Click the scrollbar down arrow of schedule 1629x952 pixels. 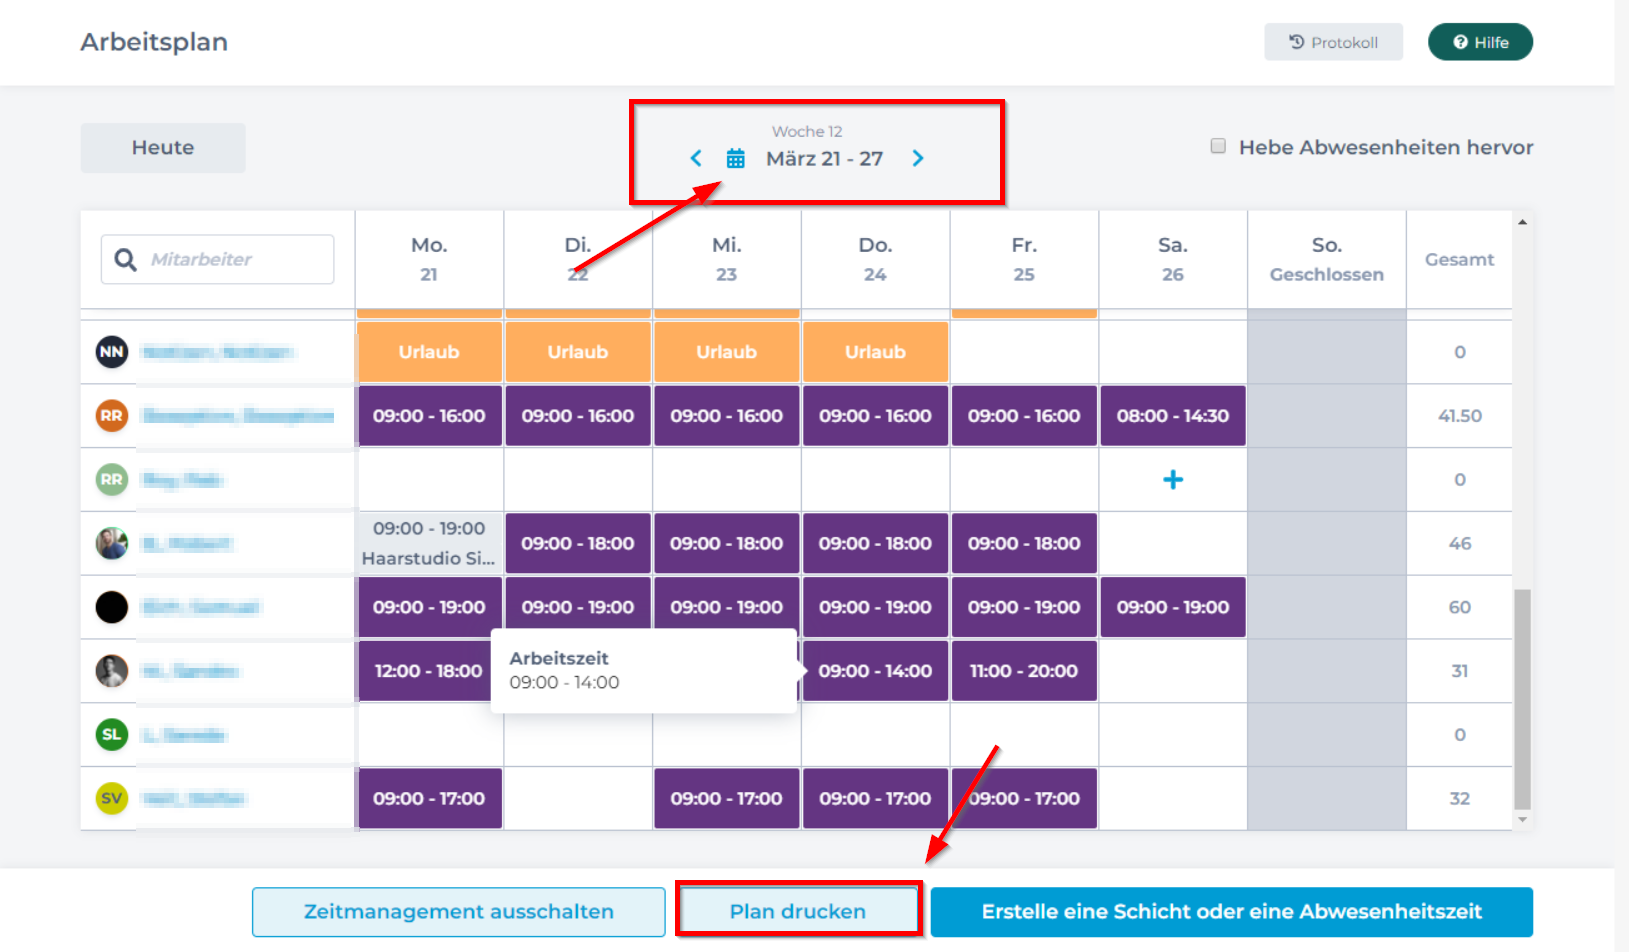[x=1522, y=820]
